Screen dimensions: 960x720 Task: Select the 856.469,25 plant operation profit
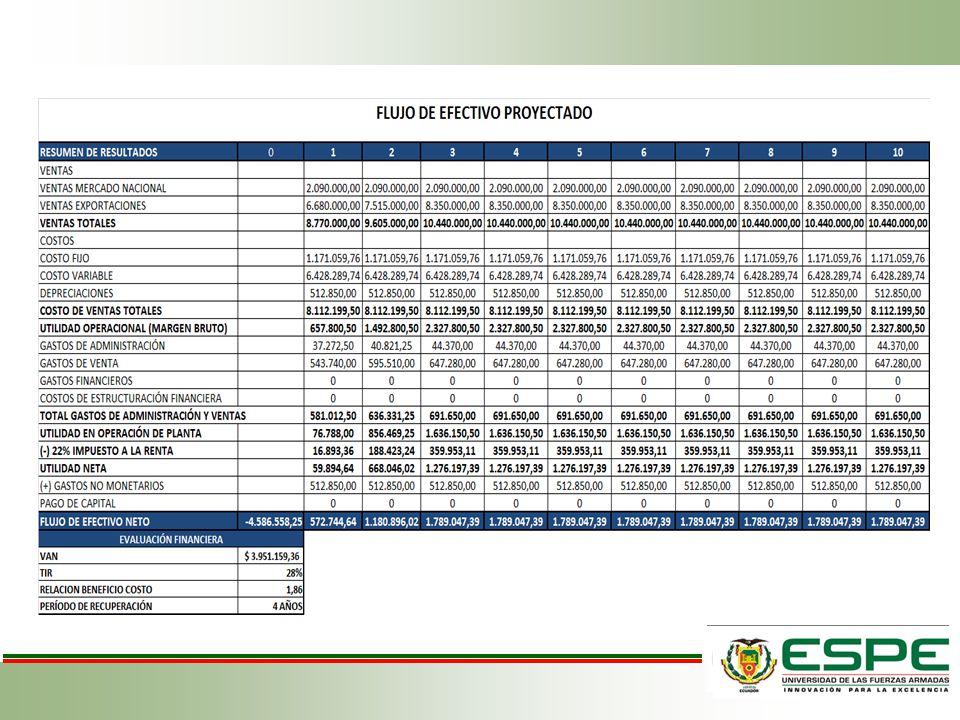click(x=391, y=433)
